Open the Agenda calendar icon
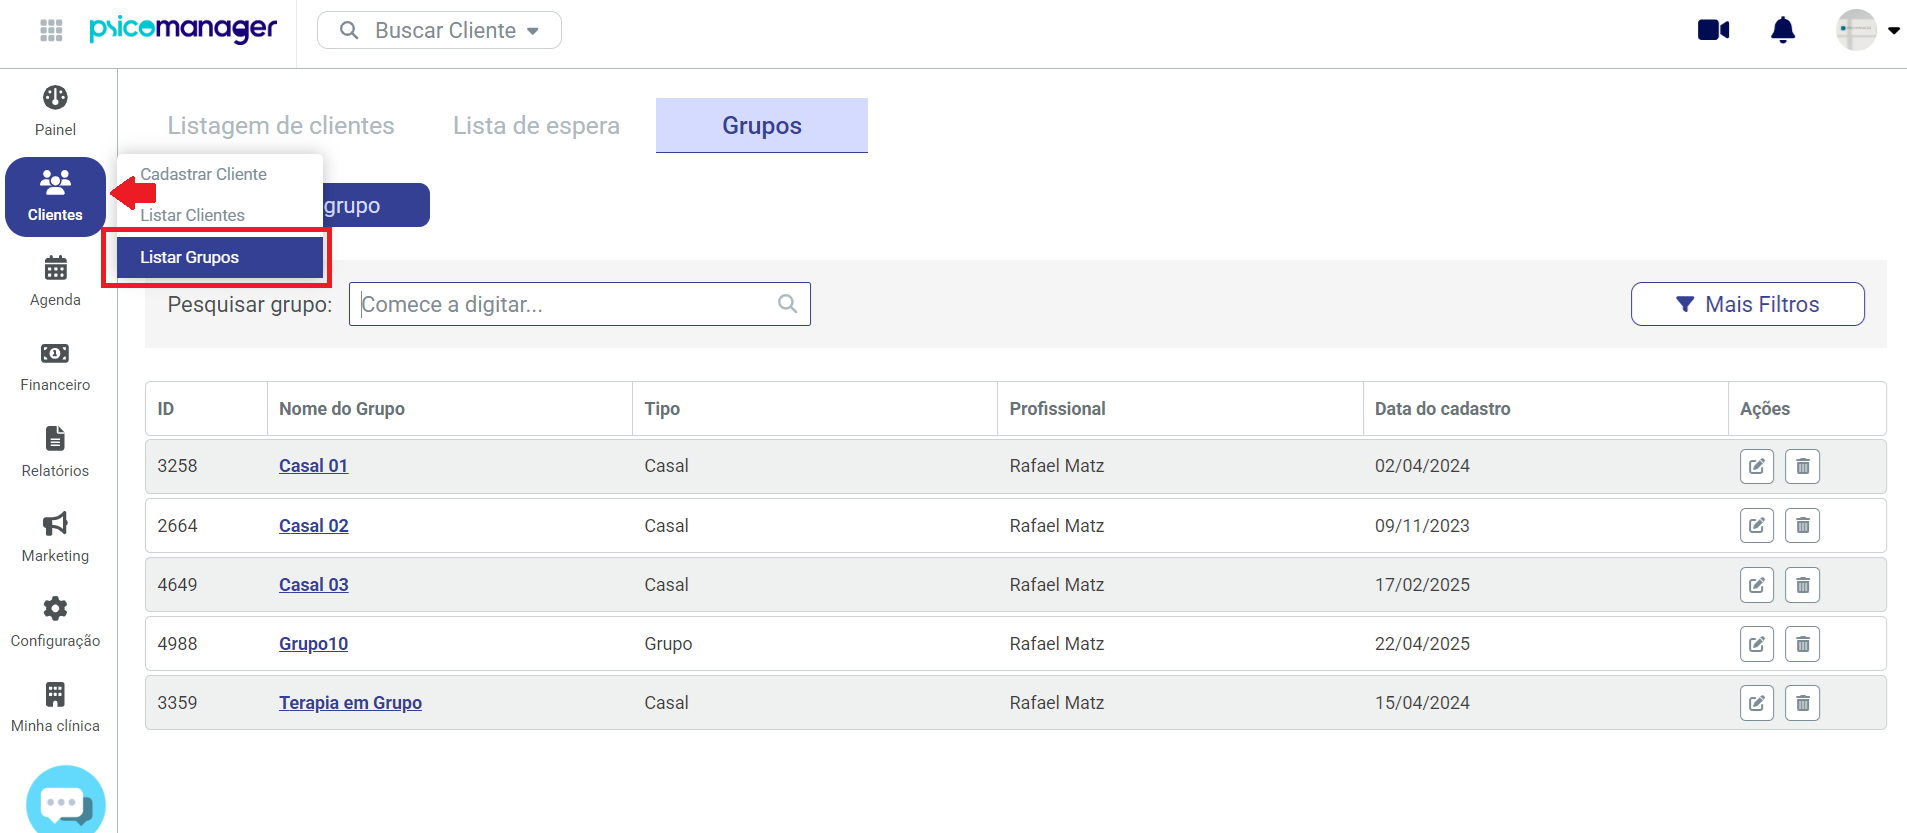 [x=55, y=268]
